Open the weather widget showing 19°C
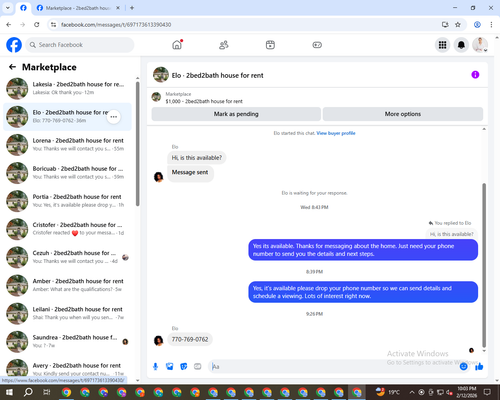Viewport: 500px width, 400px height. point(387,392)
